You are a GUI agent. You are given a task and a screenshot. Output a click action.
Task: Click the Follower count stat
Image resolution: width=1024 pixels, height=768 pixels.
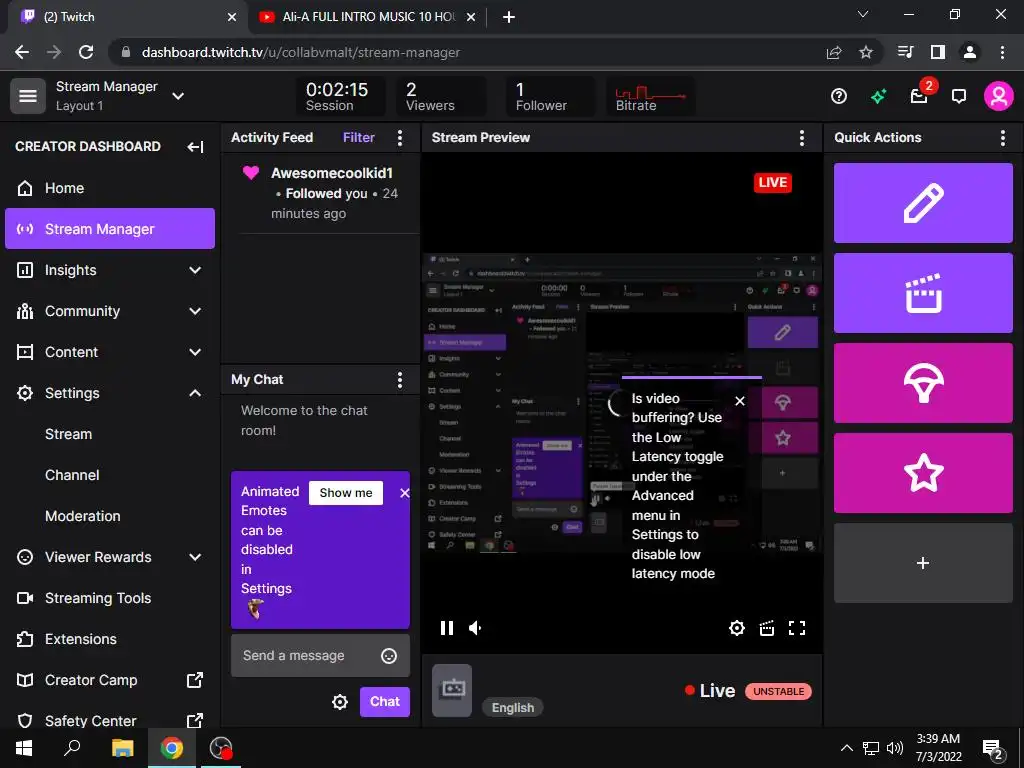(x=550, y=96)
